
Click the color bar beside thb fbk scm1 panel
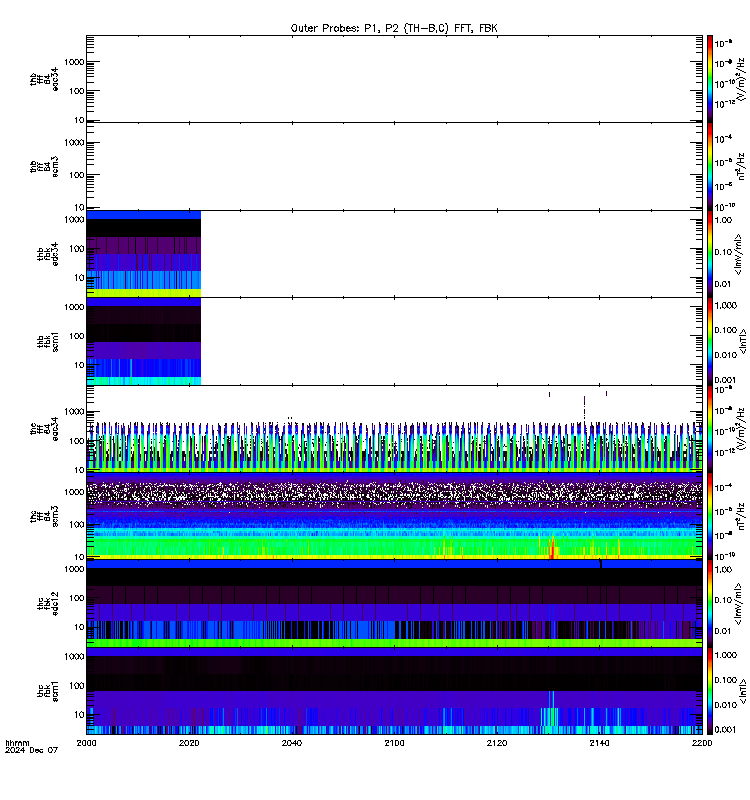(x=710, y=341)
